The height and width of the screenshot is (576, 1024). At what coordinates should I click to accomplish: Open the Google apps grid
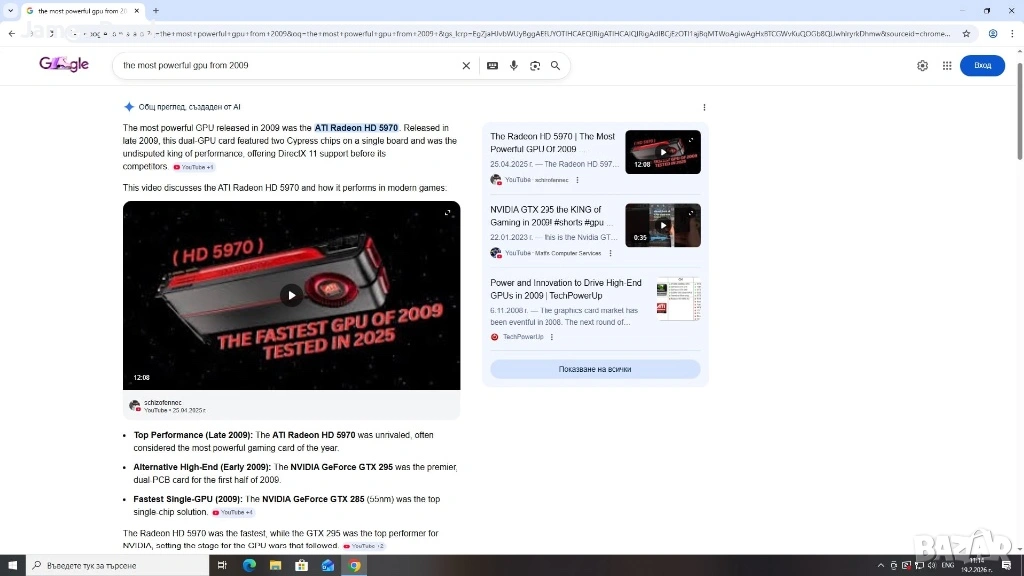point(947,66)
